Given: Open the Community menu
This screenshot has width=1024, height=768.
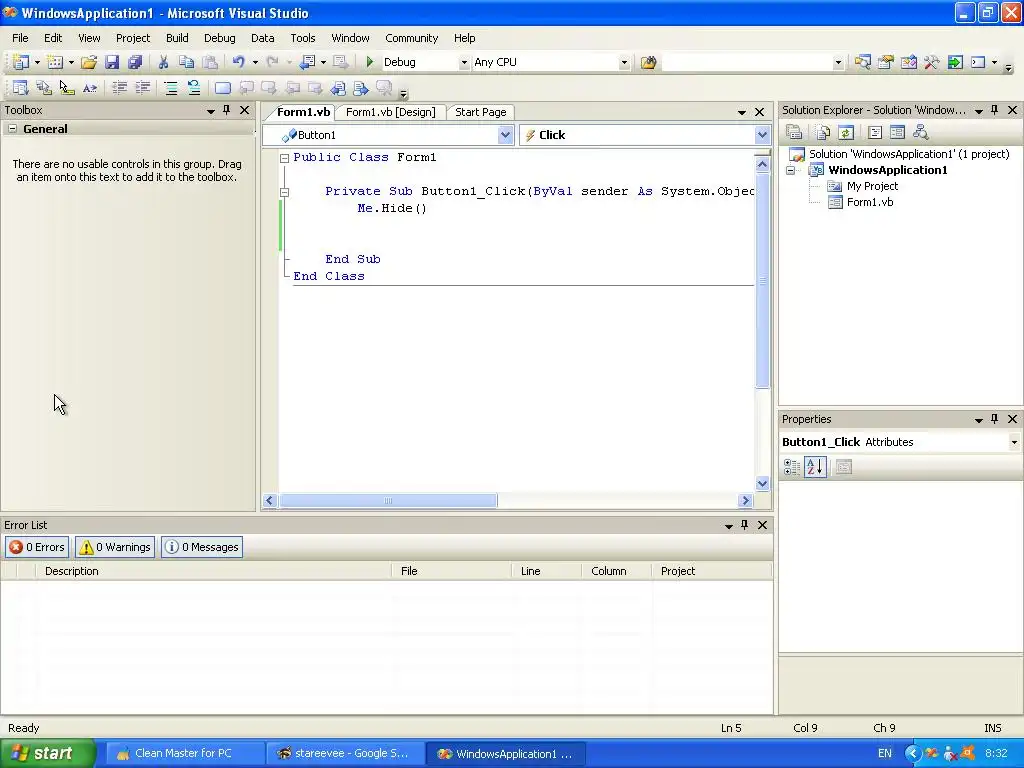Looking at the screenshot, I should (411, 38).
